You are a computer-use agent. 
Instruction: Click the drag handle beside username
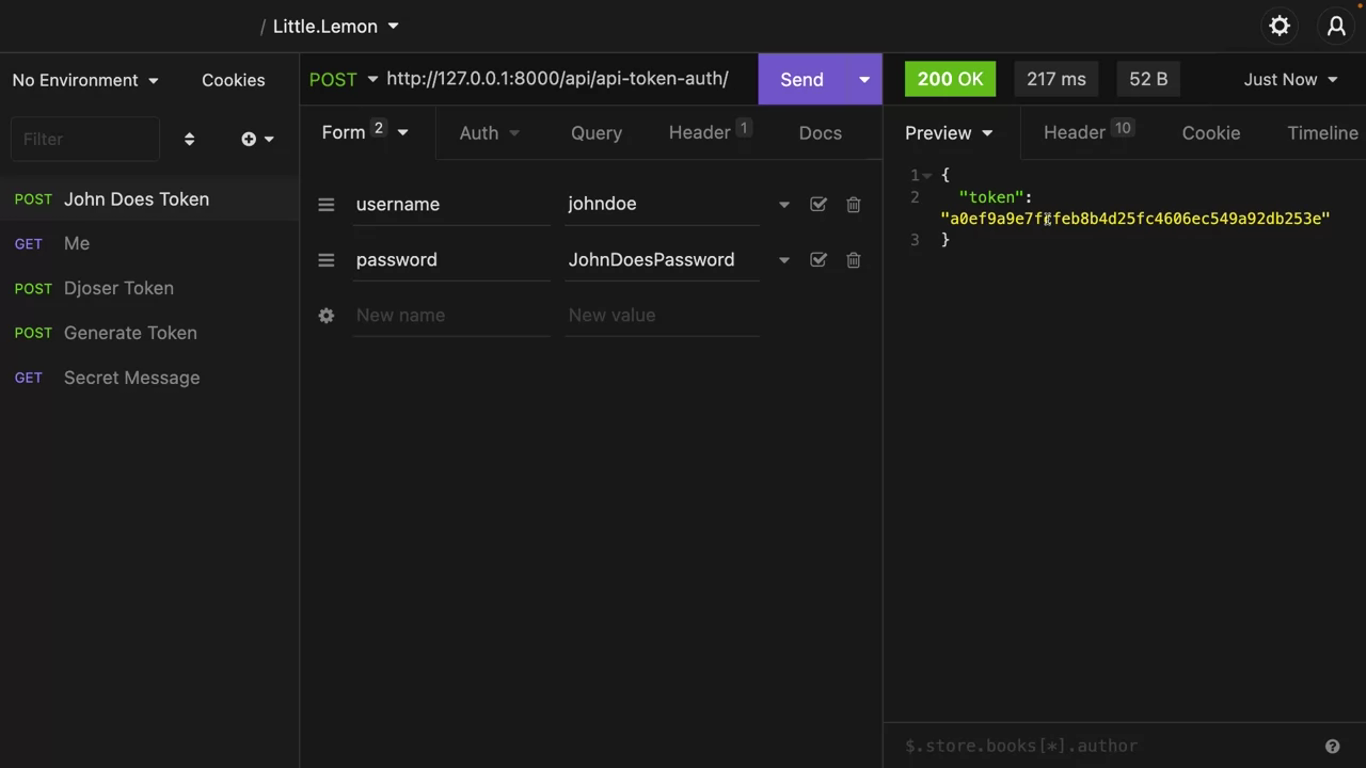pos(326,204)
